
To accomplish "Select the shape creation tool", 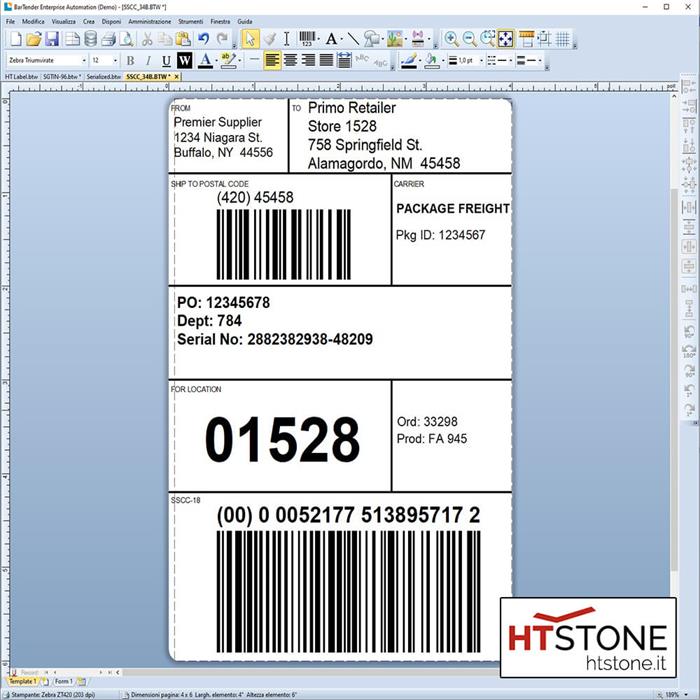I will pyautogui.click(x=371, y=39).
